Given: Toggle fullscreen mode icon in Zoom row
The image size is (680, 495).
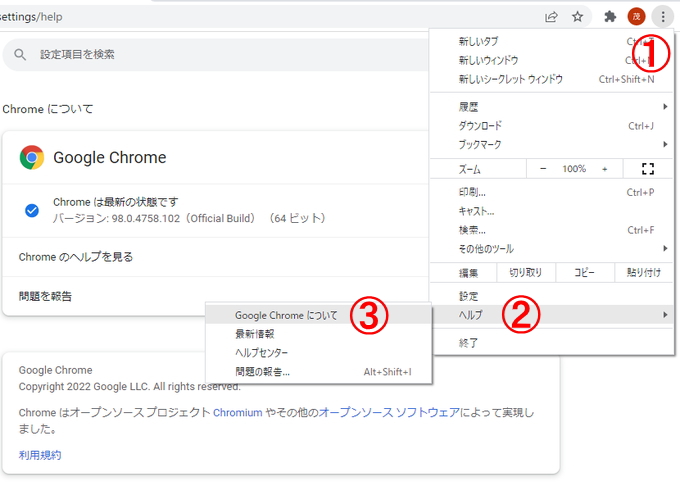Looking at the screenshot, I should pyautogui.click(x=648, y=169).
